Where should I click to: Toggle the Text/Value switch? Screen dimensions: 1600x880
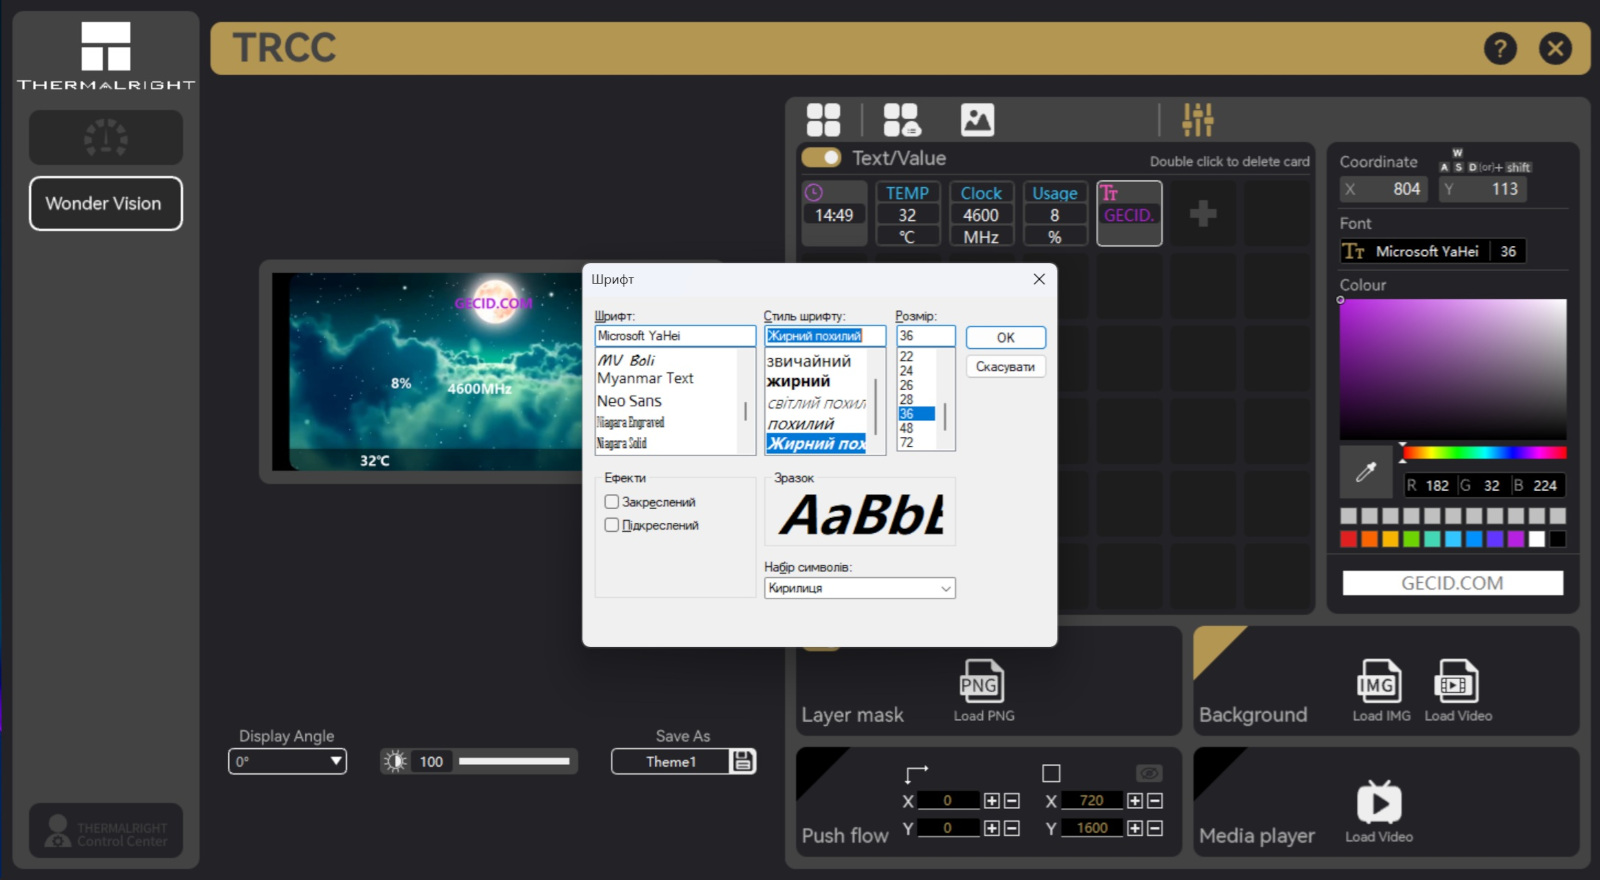coord(822,158)
